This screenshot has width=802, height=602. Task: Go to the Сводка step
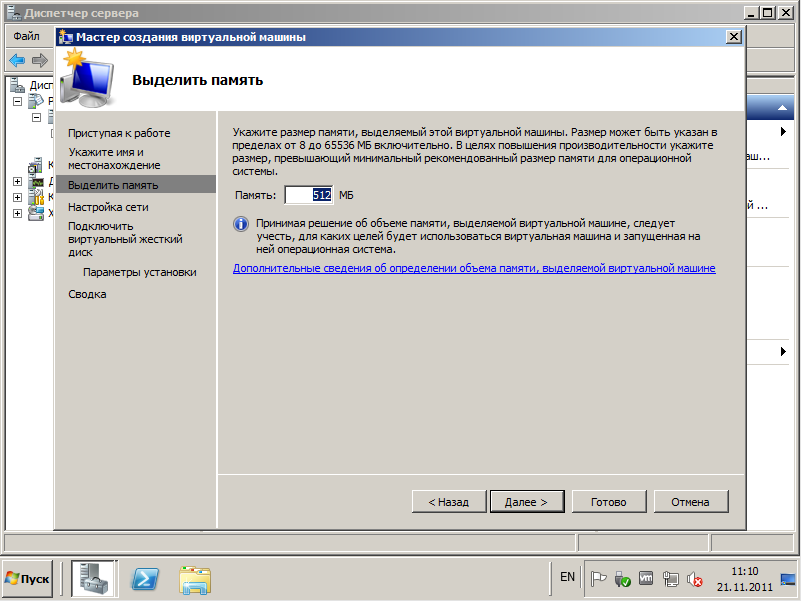click(x=87, y=294)
